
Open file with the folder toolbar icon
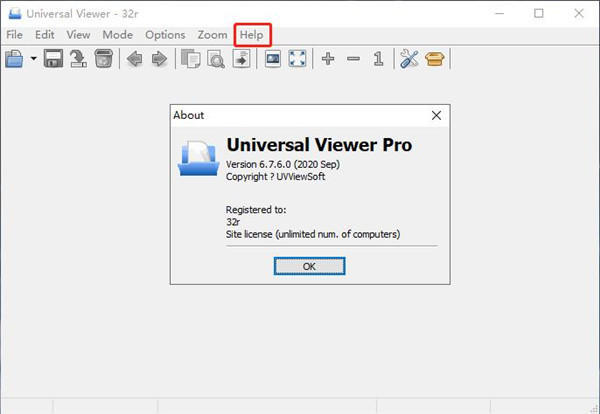coord(14,59)
